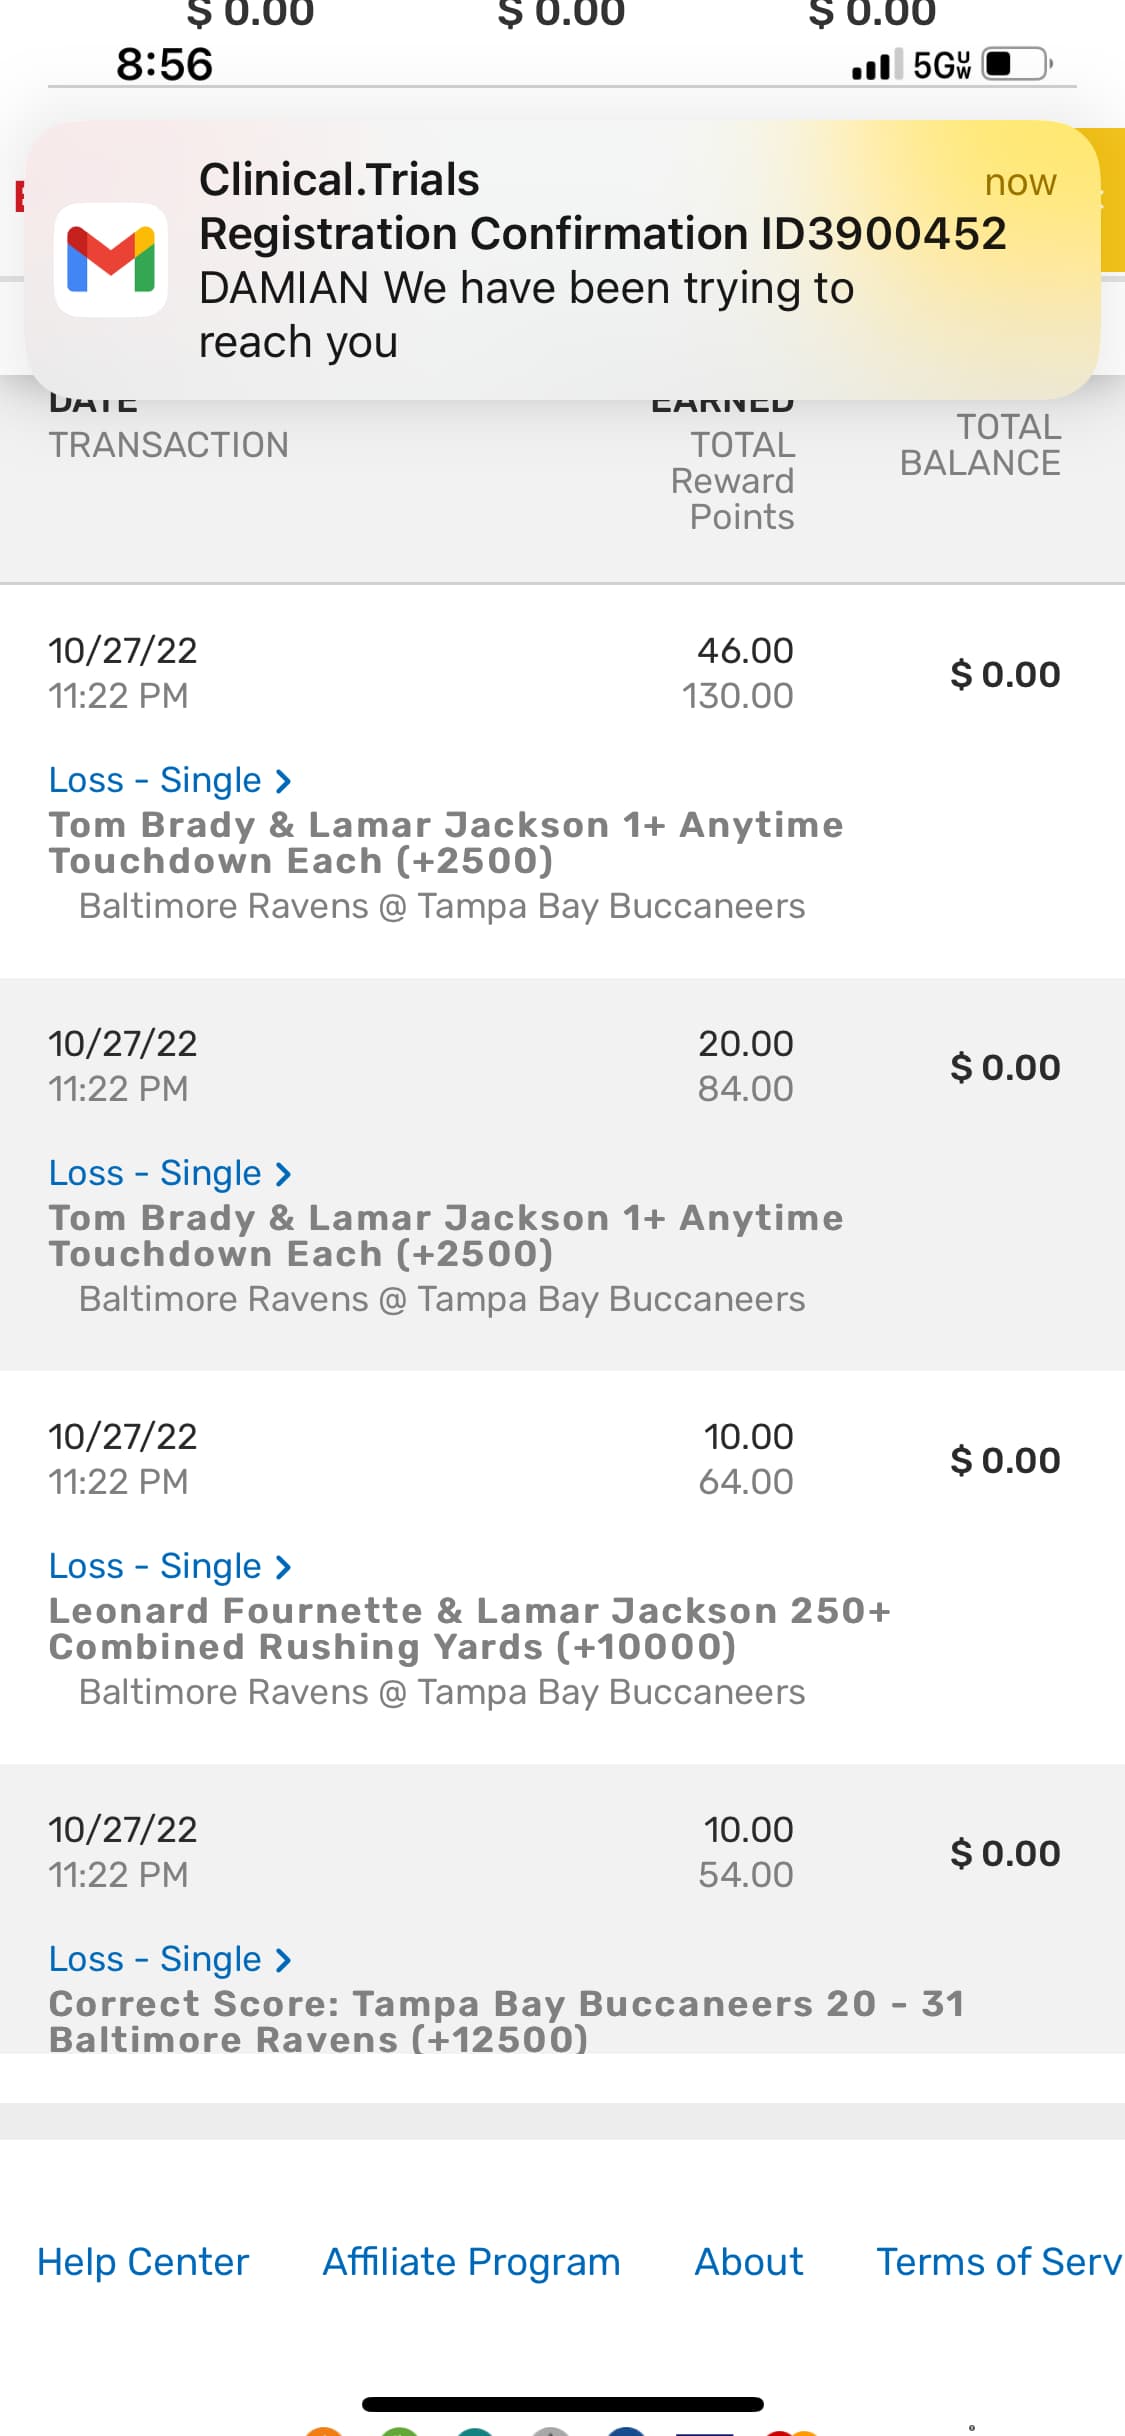Go to the Affiliate Program page
This screenshot has height=2436, width=1125.
coord(471,2262)
